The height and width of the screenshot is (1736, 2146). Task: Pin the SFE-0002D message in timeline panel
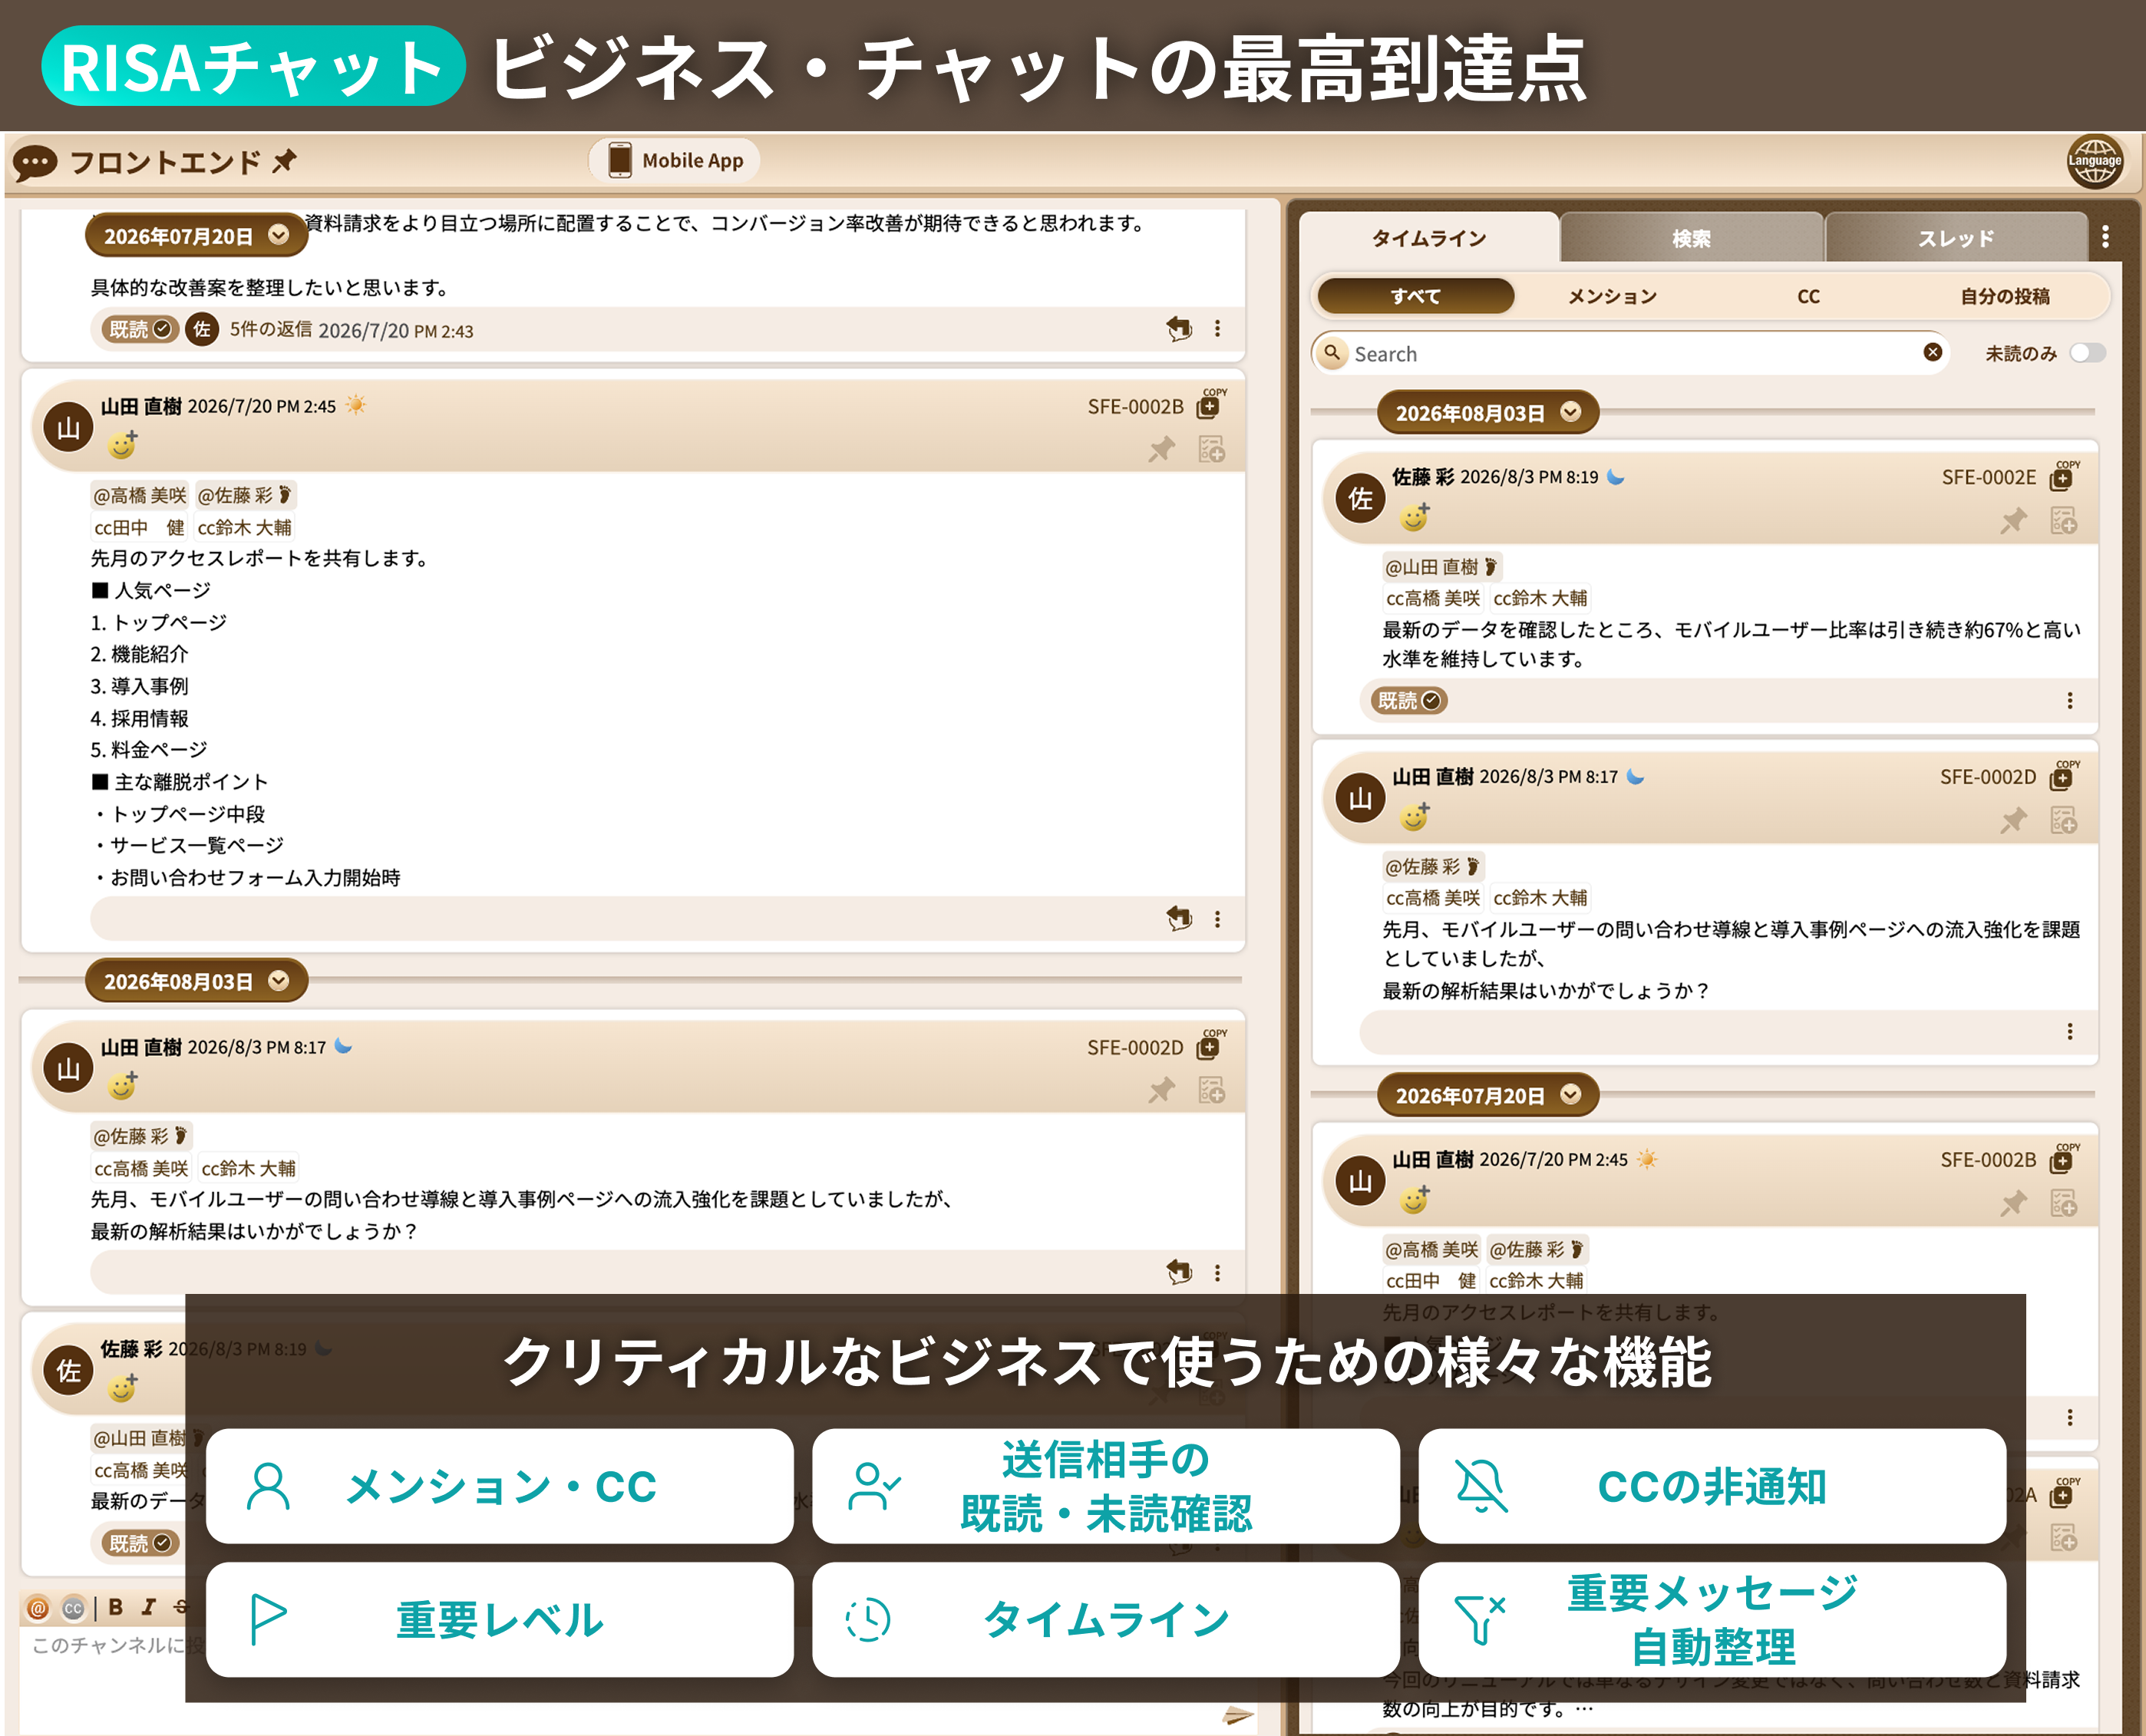(x=2013, y=821)
